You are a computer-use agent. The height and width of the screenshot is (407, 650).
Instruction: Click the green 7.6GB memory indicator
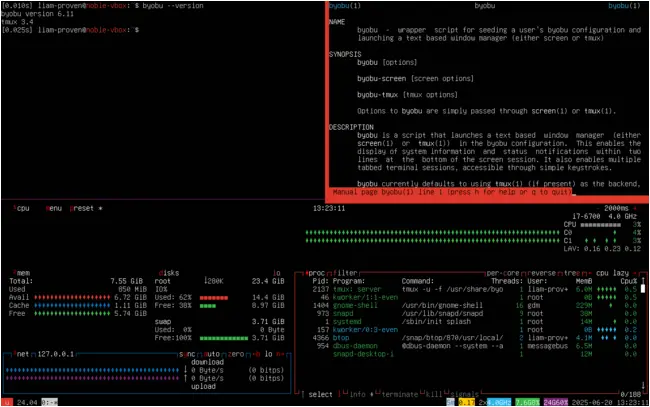coord(528,402)
